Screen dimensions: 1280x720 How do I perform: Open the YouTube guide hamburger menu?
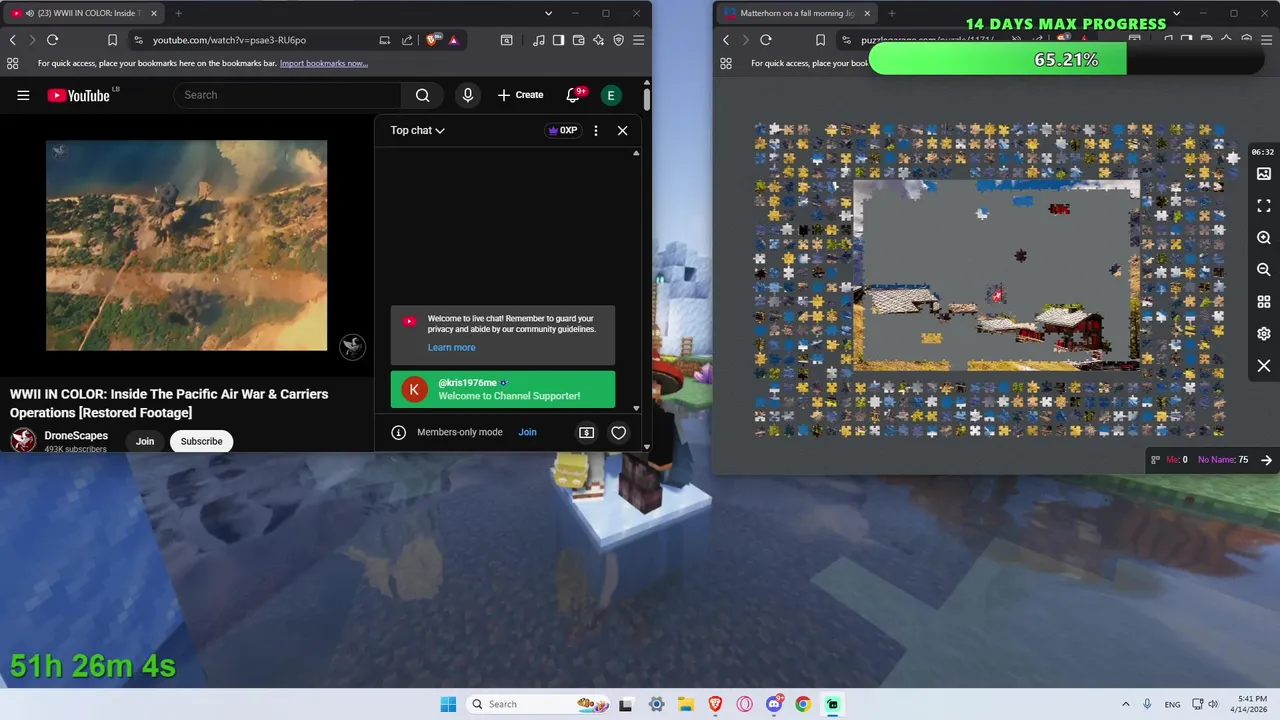point(23,95)
